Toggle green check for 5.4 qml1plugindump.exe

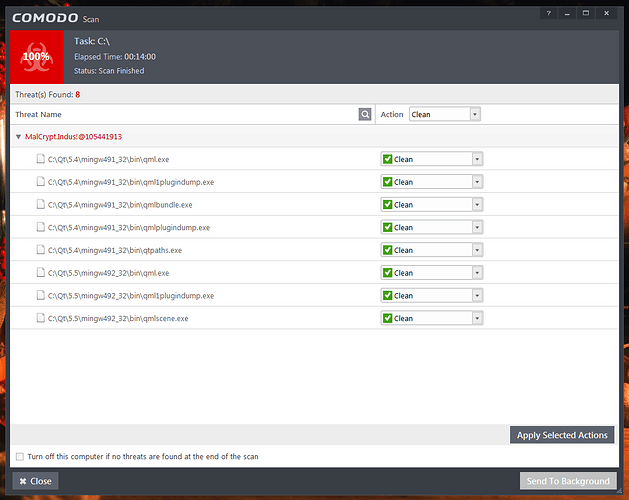click(x=388, y=182)
